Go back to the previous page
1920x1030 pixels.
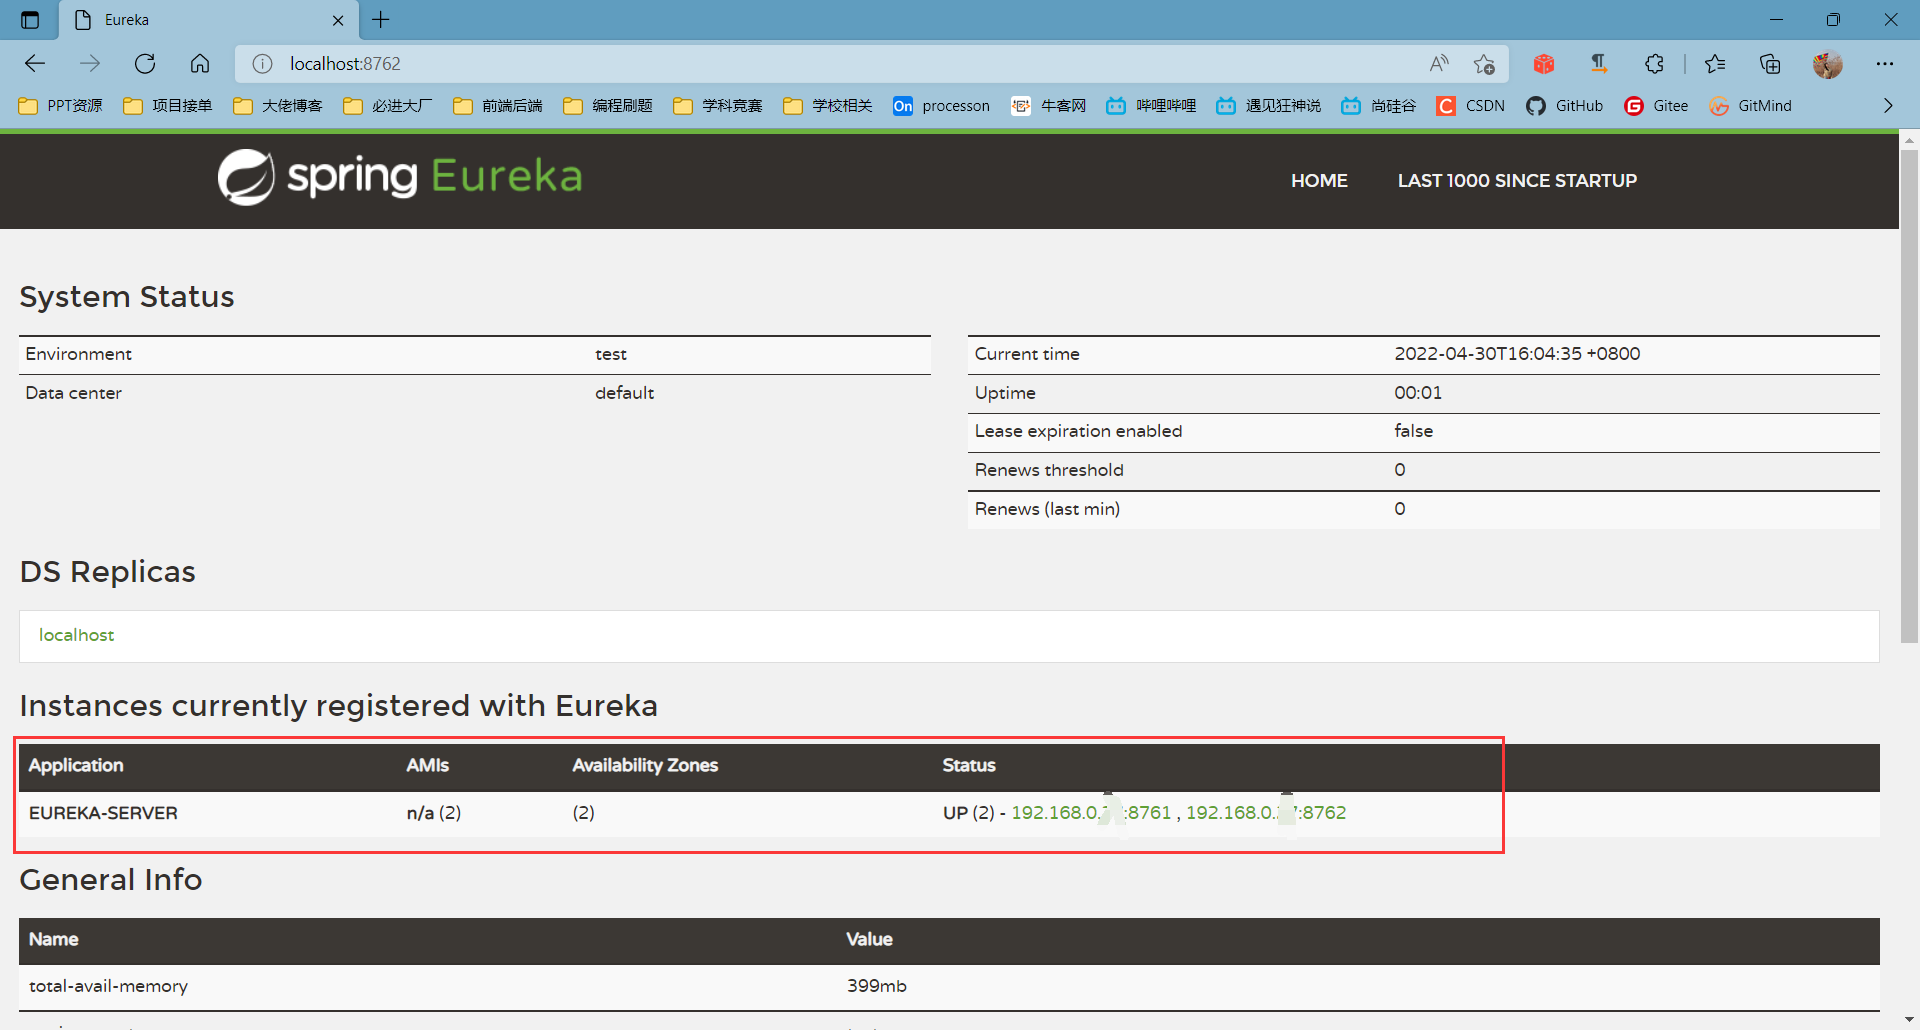35,64
